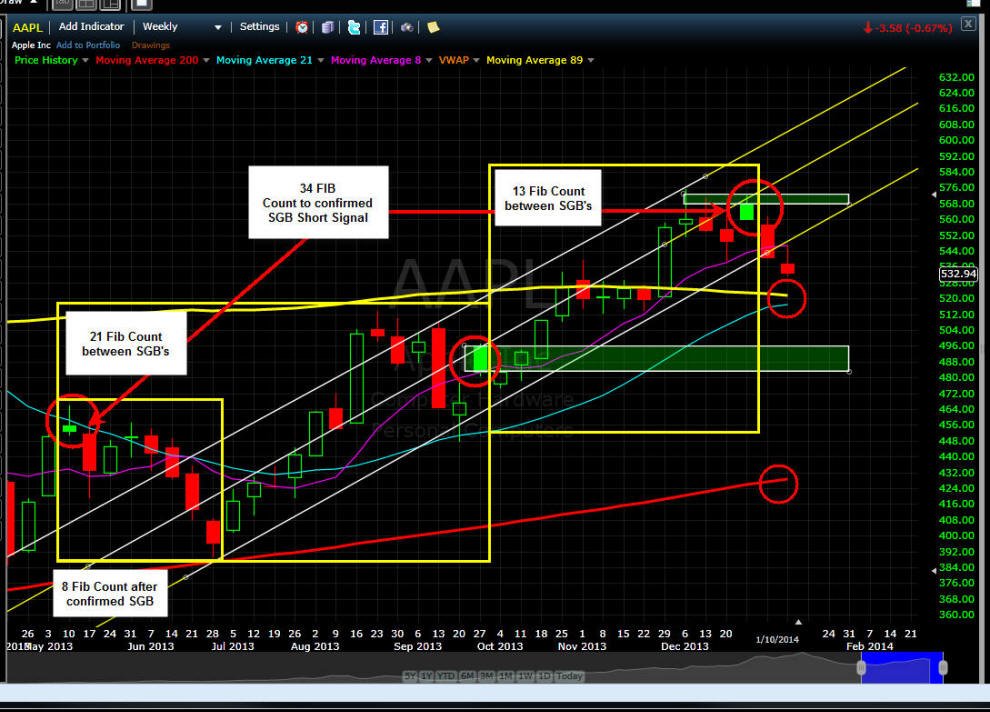Click the white page icon at top
Viewport: 990px width, 712px height.
tap(141, 5)
